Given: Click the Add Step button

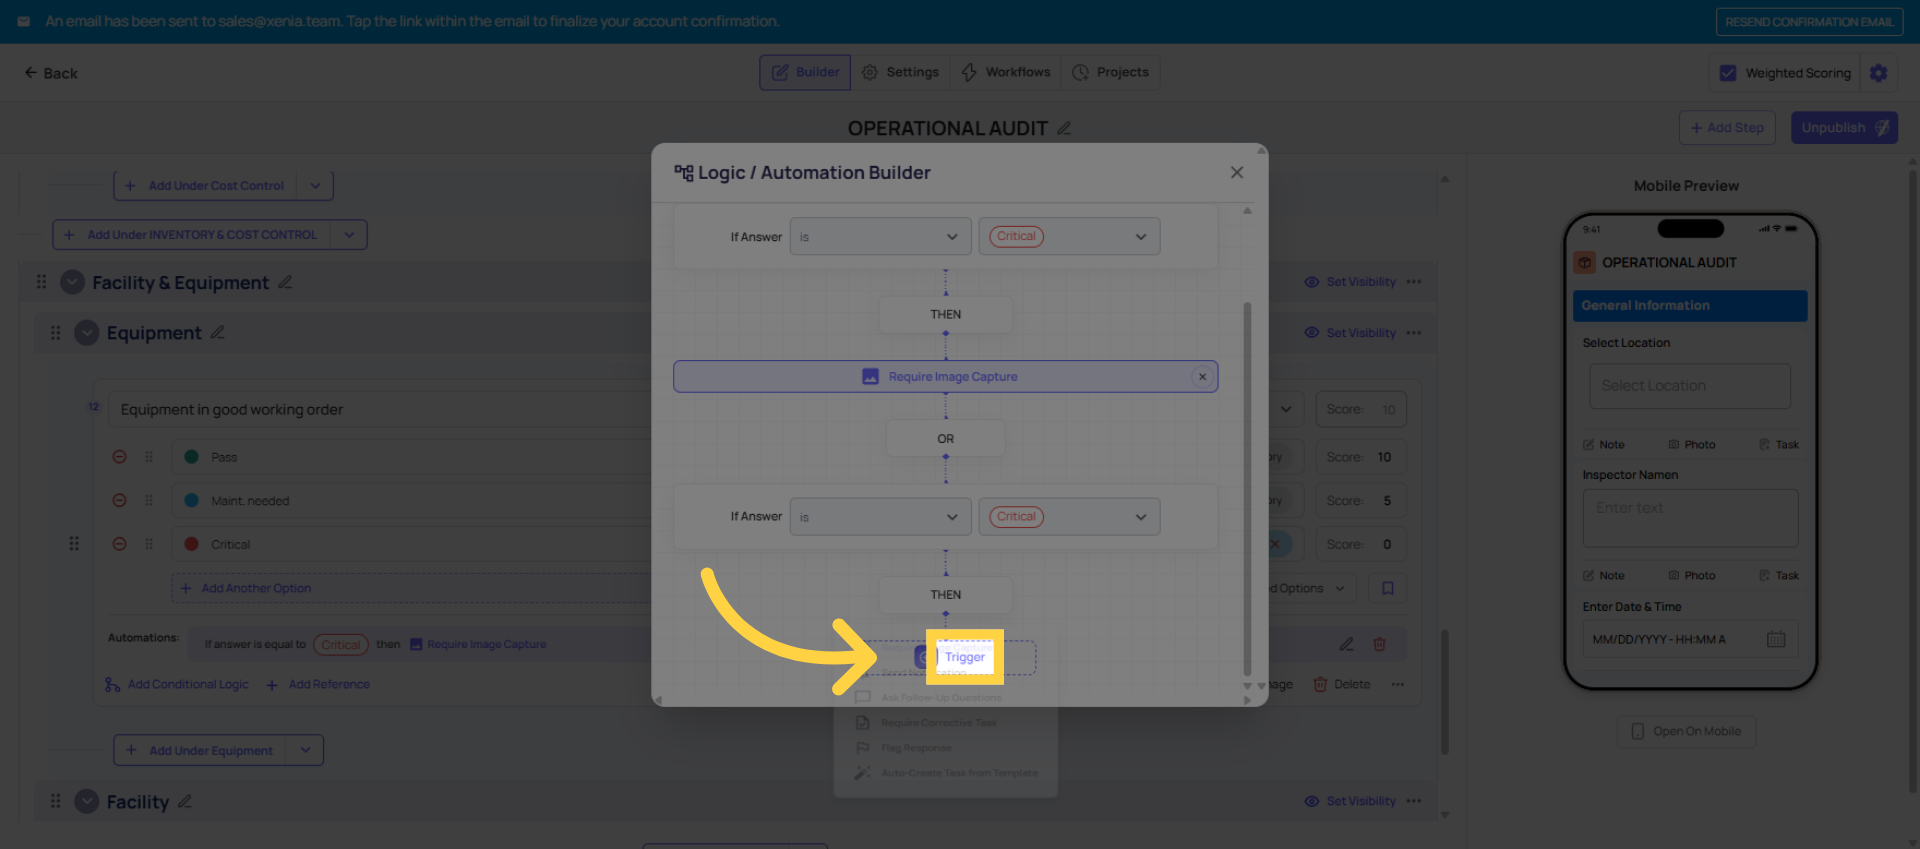Looking at the screenshot, I should 1727,128.
